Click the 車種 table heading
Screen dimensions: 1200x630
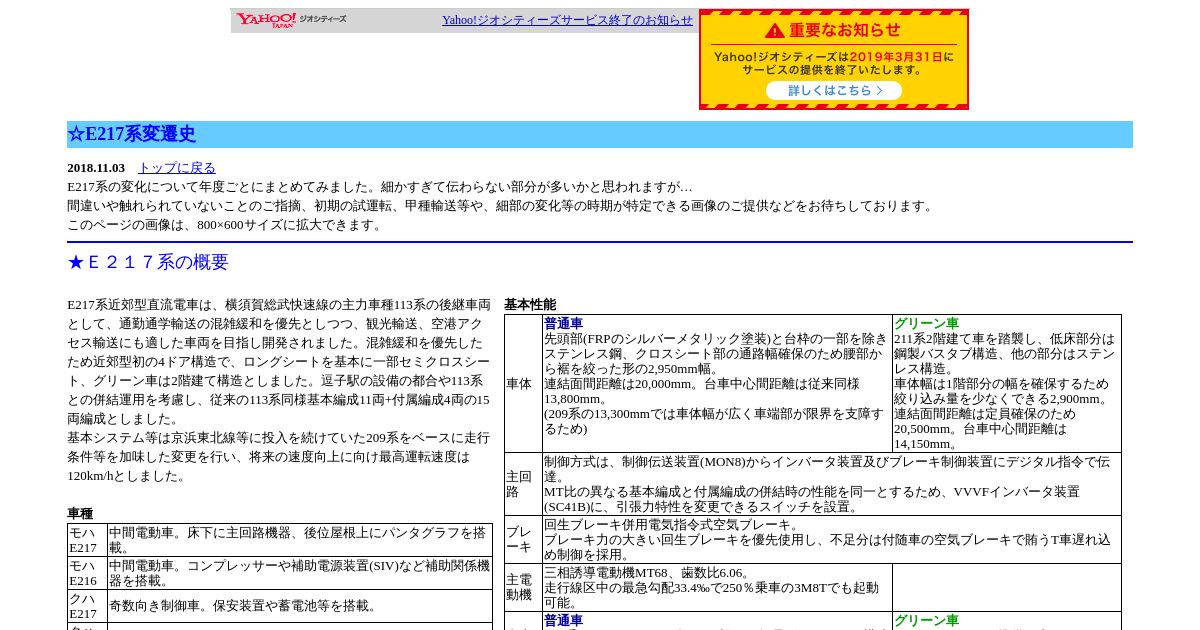tap(80, 514)
